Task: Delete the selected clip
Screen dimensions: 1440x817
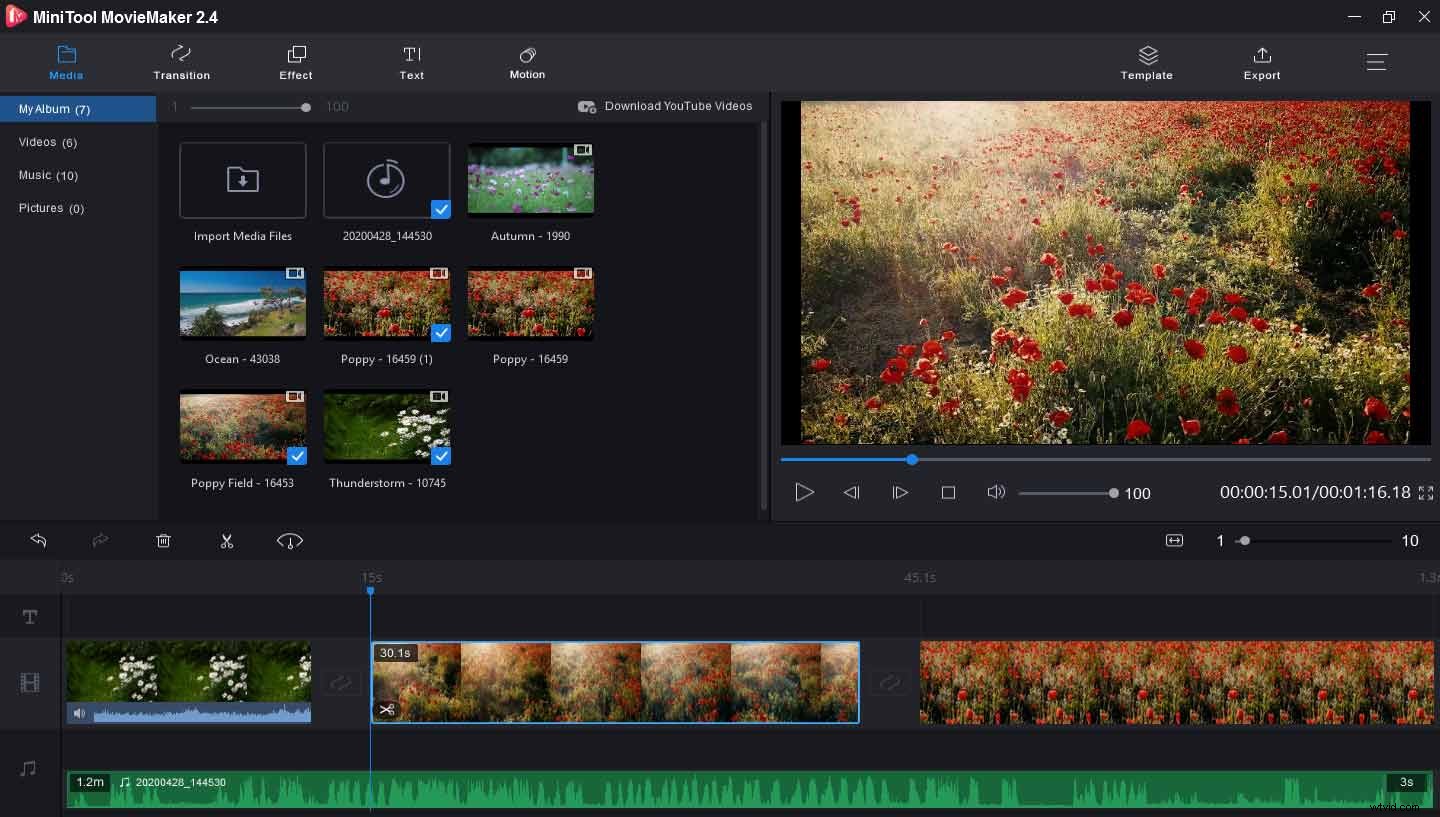Action: coord(163,540)
